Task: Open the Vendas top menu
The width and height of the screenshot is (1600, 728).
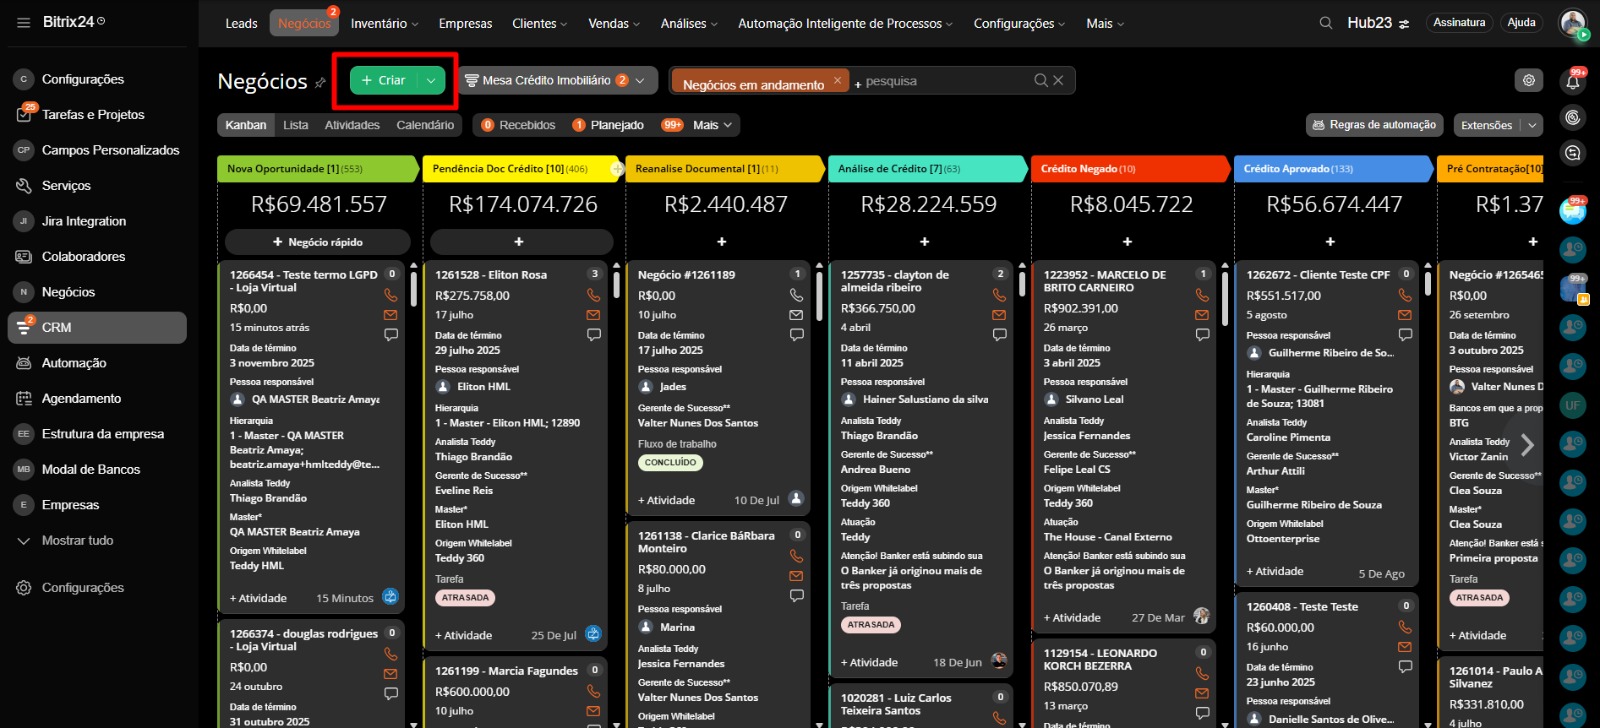Action: click(613, 23)
